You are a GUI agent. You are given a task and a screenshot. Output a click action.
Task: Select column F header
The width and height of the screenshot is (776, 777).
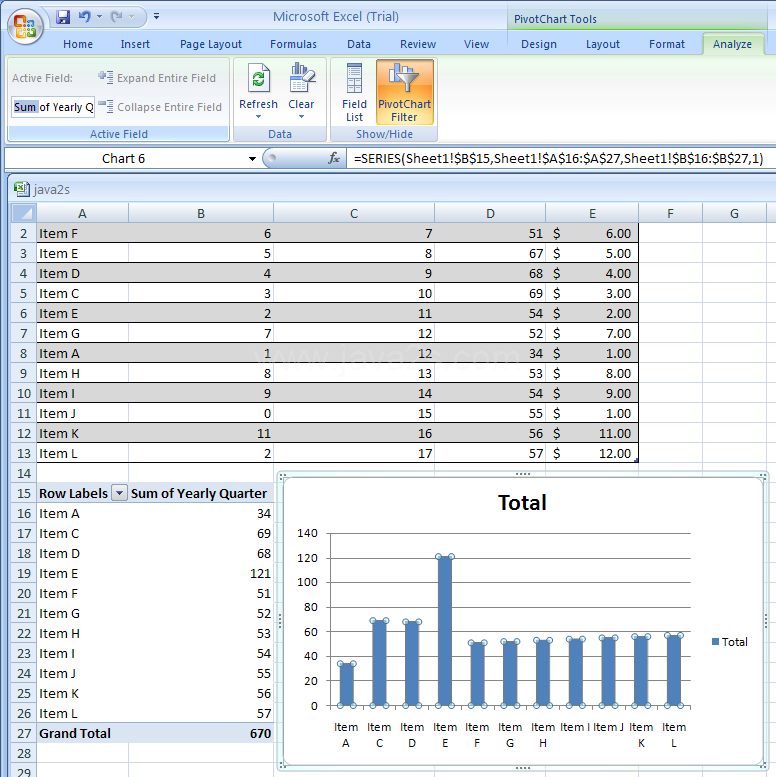670,214
